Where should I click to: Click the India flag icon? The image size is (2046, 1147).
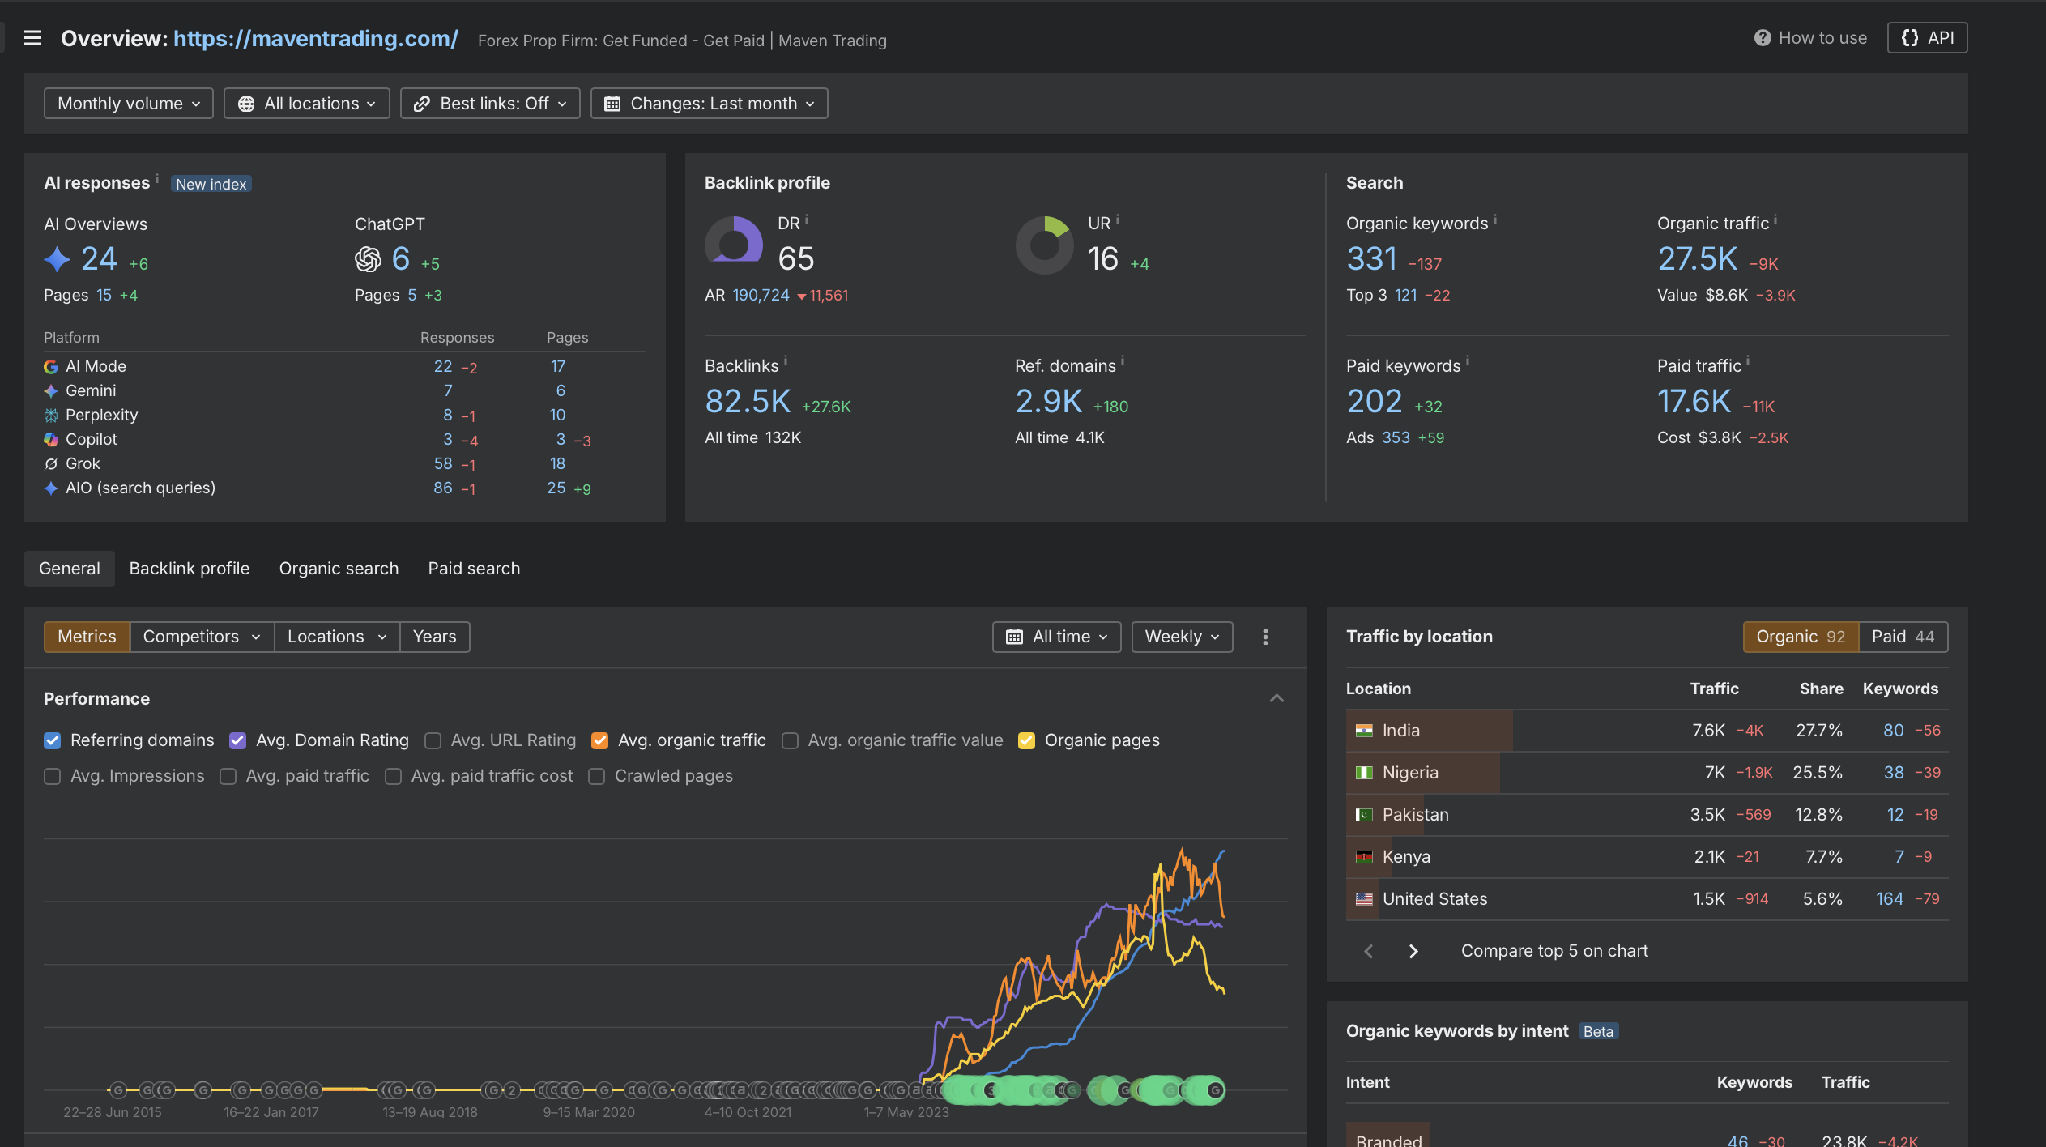pos(1364,731)
